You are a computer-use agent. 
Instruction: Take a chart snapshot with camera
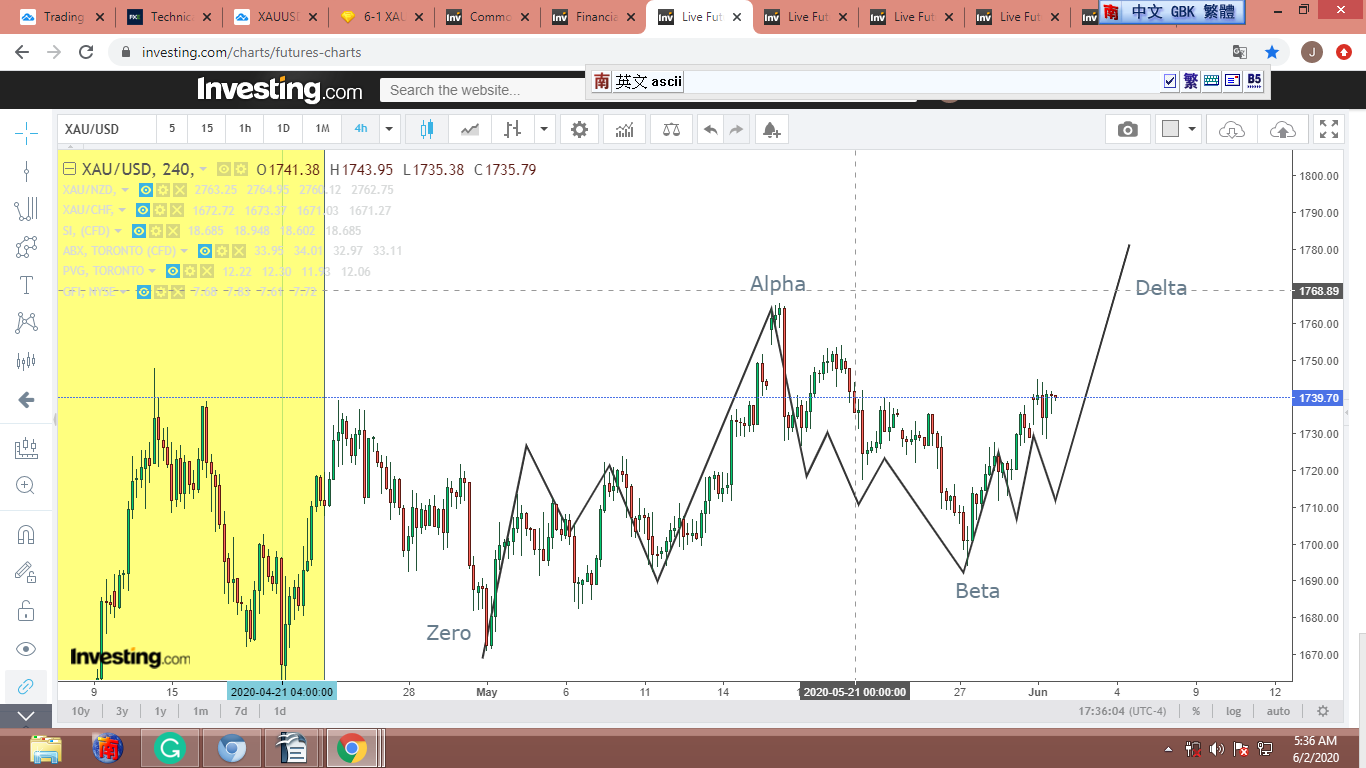coord(1128,129)
